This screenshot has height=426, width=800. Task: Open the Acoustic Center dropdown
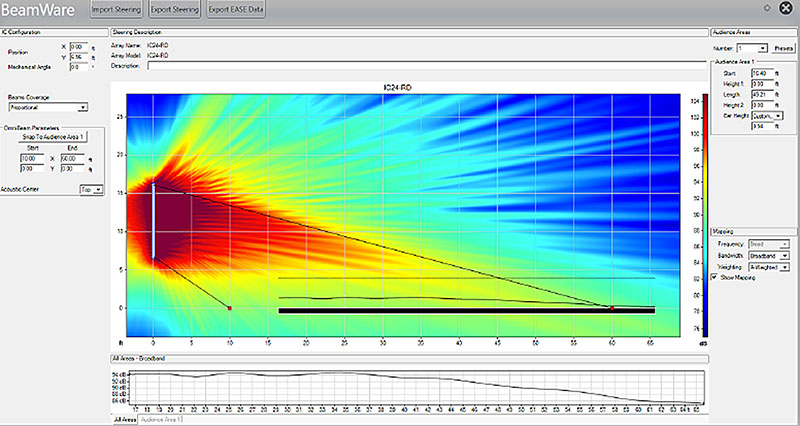[x=92, y=189]
